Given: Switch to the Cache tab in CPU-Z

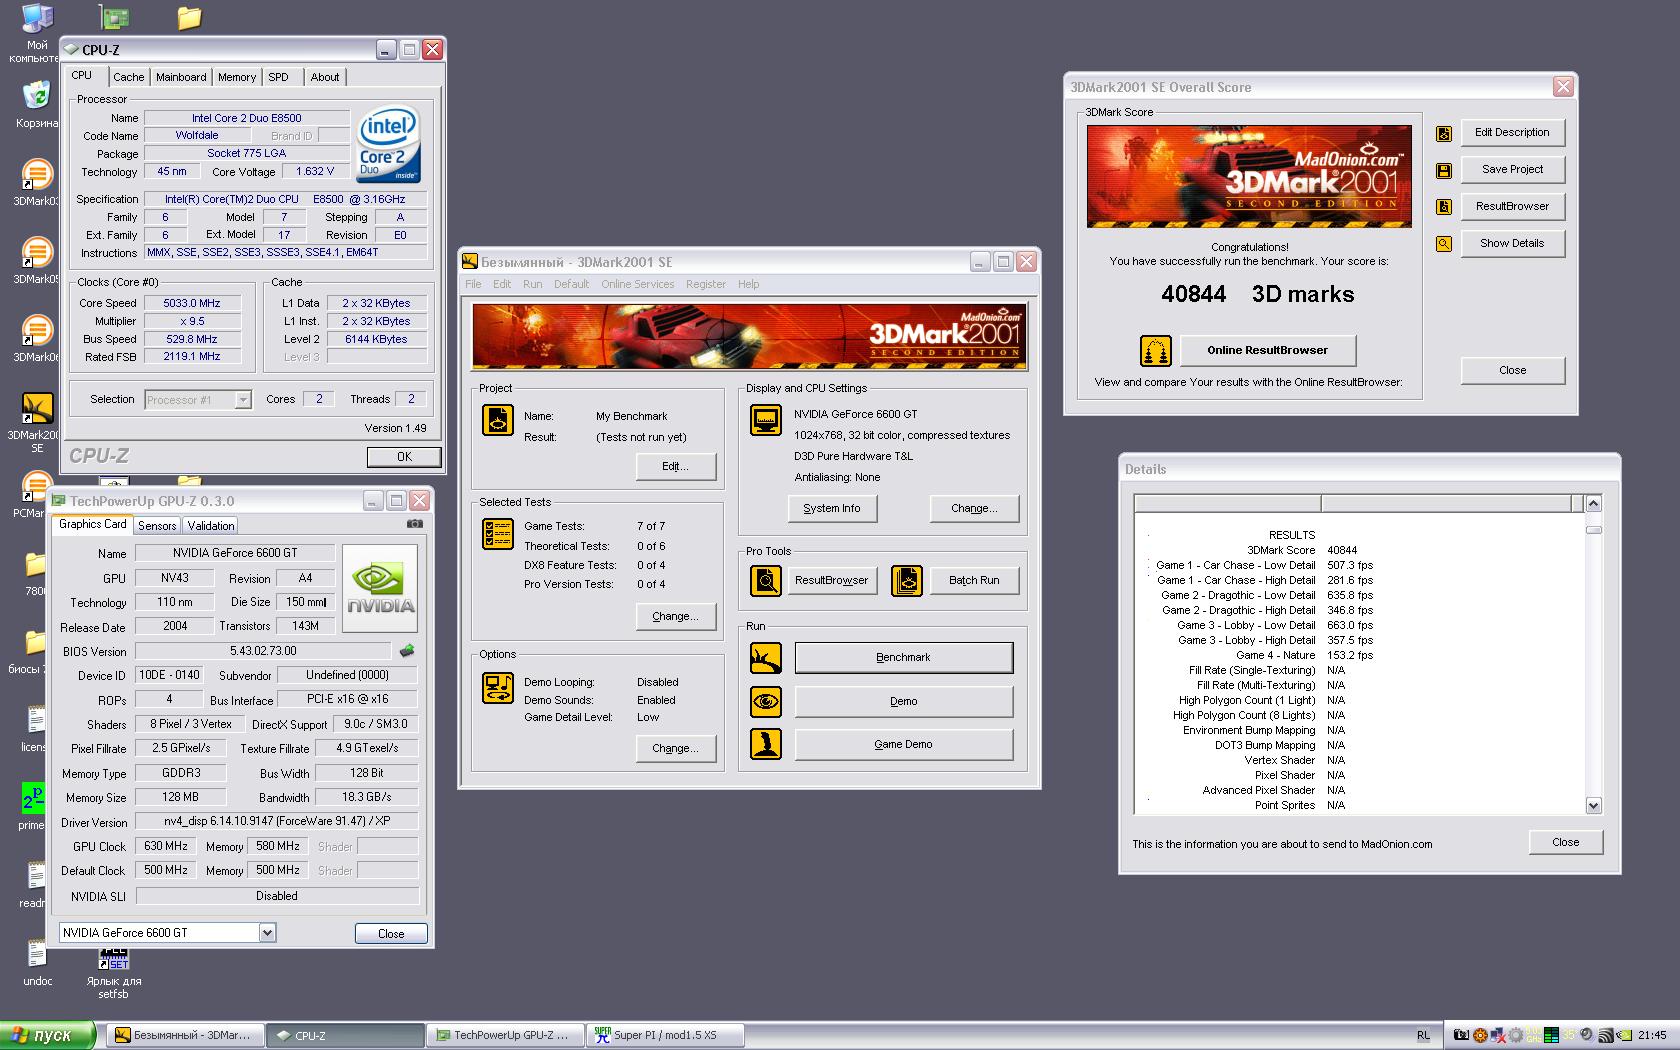Looking at the screenshot, I should 128,77.
